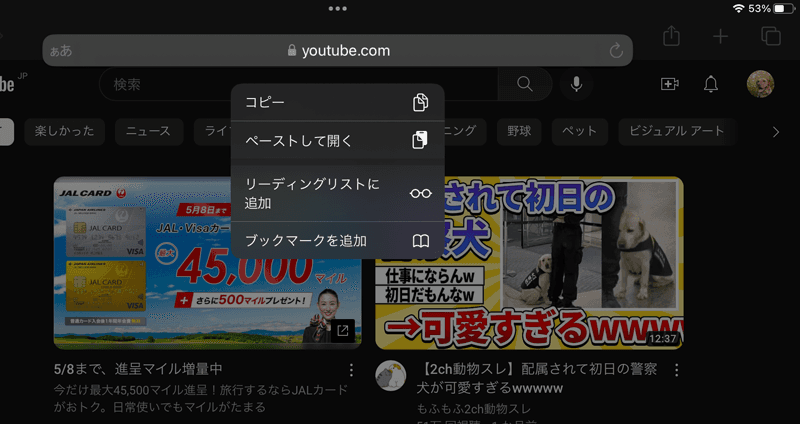800x424 pixels.
Task: Open the Safari tab overview icon
Action: [771, 36]
